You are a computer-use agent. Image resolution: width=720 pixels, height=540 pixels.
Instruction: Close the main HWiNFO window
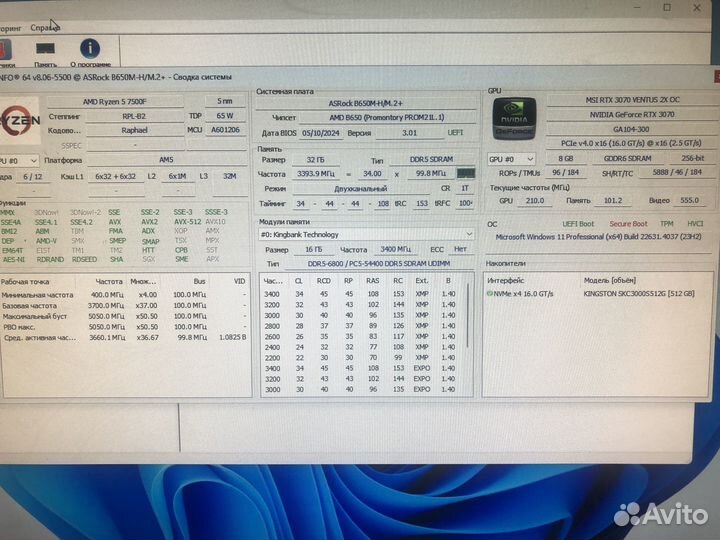pyautogui.click(x=697, y=7)
